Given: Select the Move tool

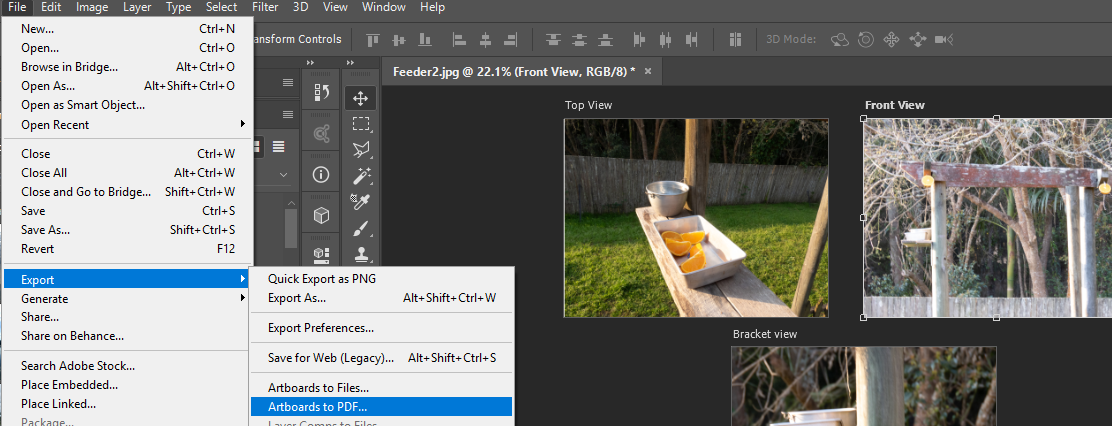Looking at the screenshot, I should [x=360, y=98].
